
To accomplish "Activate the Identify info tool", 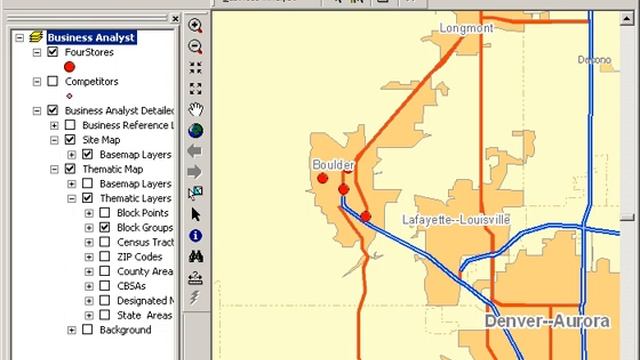I will point(196,236).
